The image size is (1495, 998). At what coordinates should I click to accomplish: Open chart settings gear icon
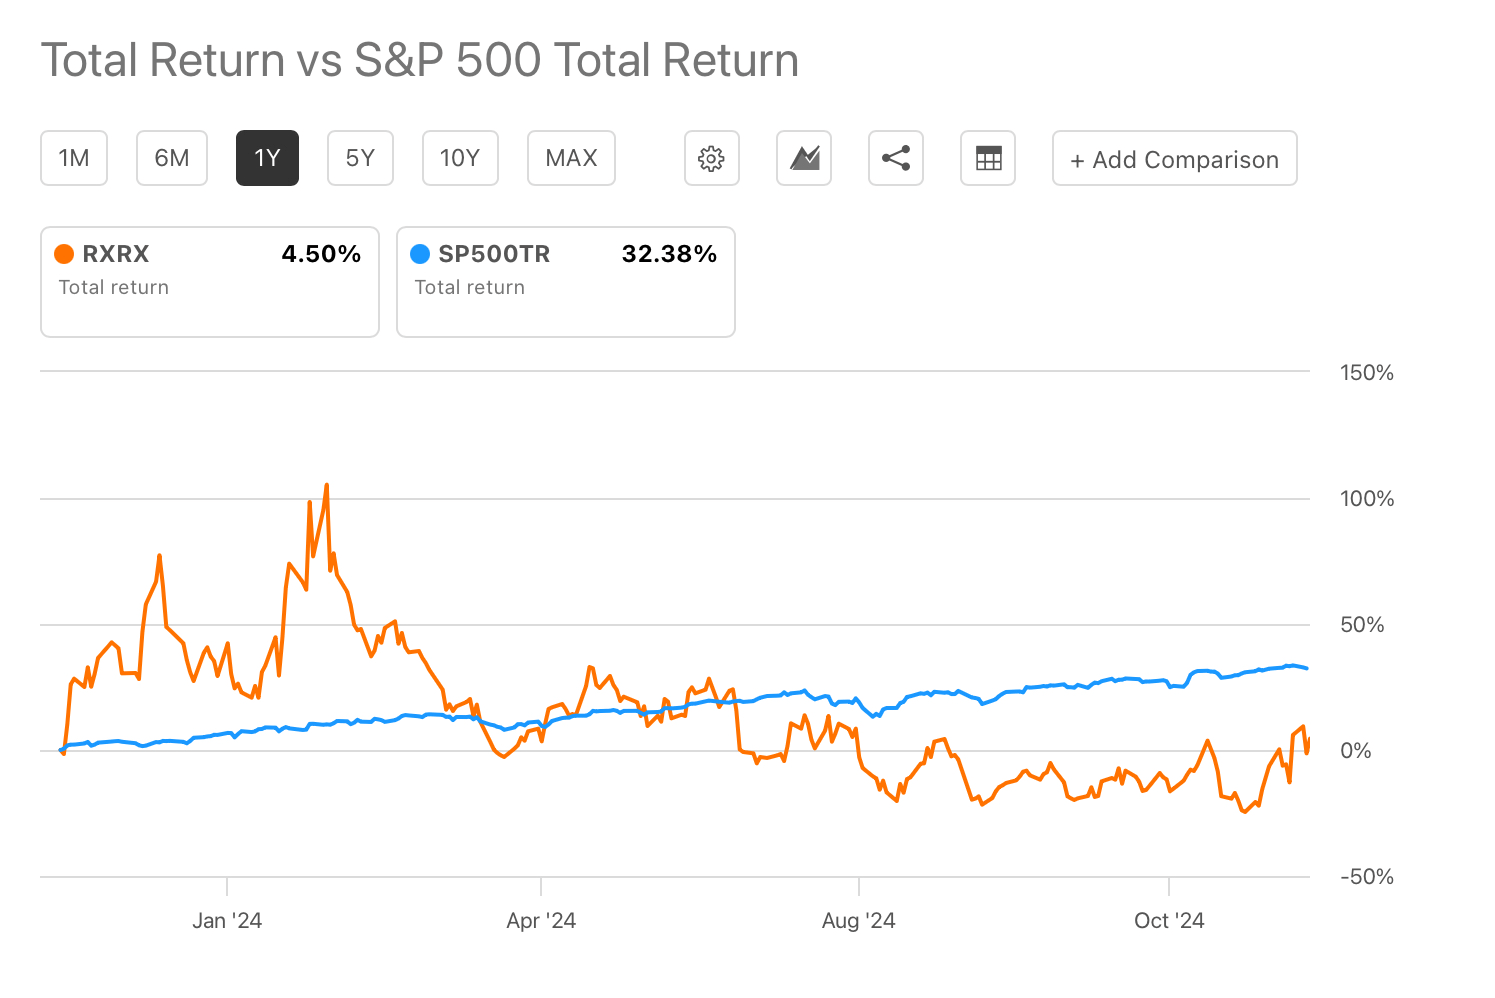711,158
